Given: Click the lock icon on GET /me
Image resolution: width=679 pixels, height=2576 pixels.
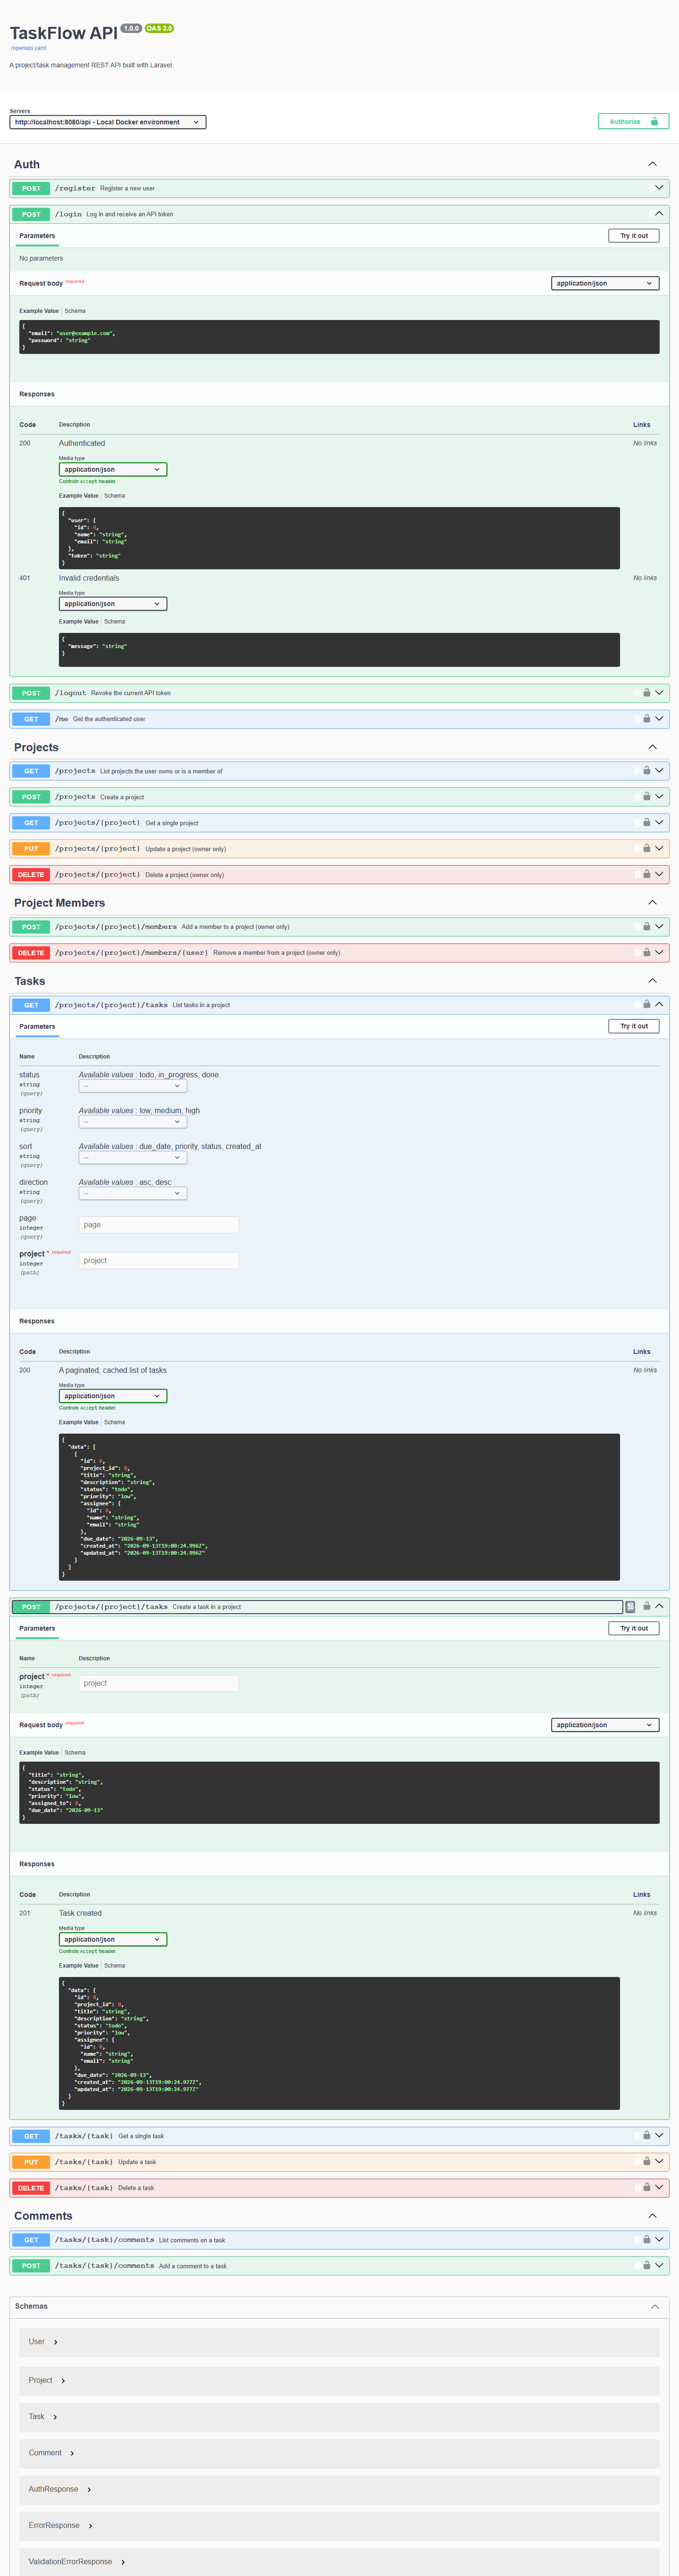Looking at the screenshot, I should click(646, 719).
